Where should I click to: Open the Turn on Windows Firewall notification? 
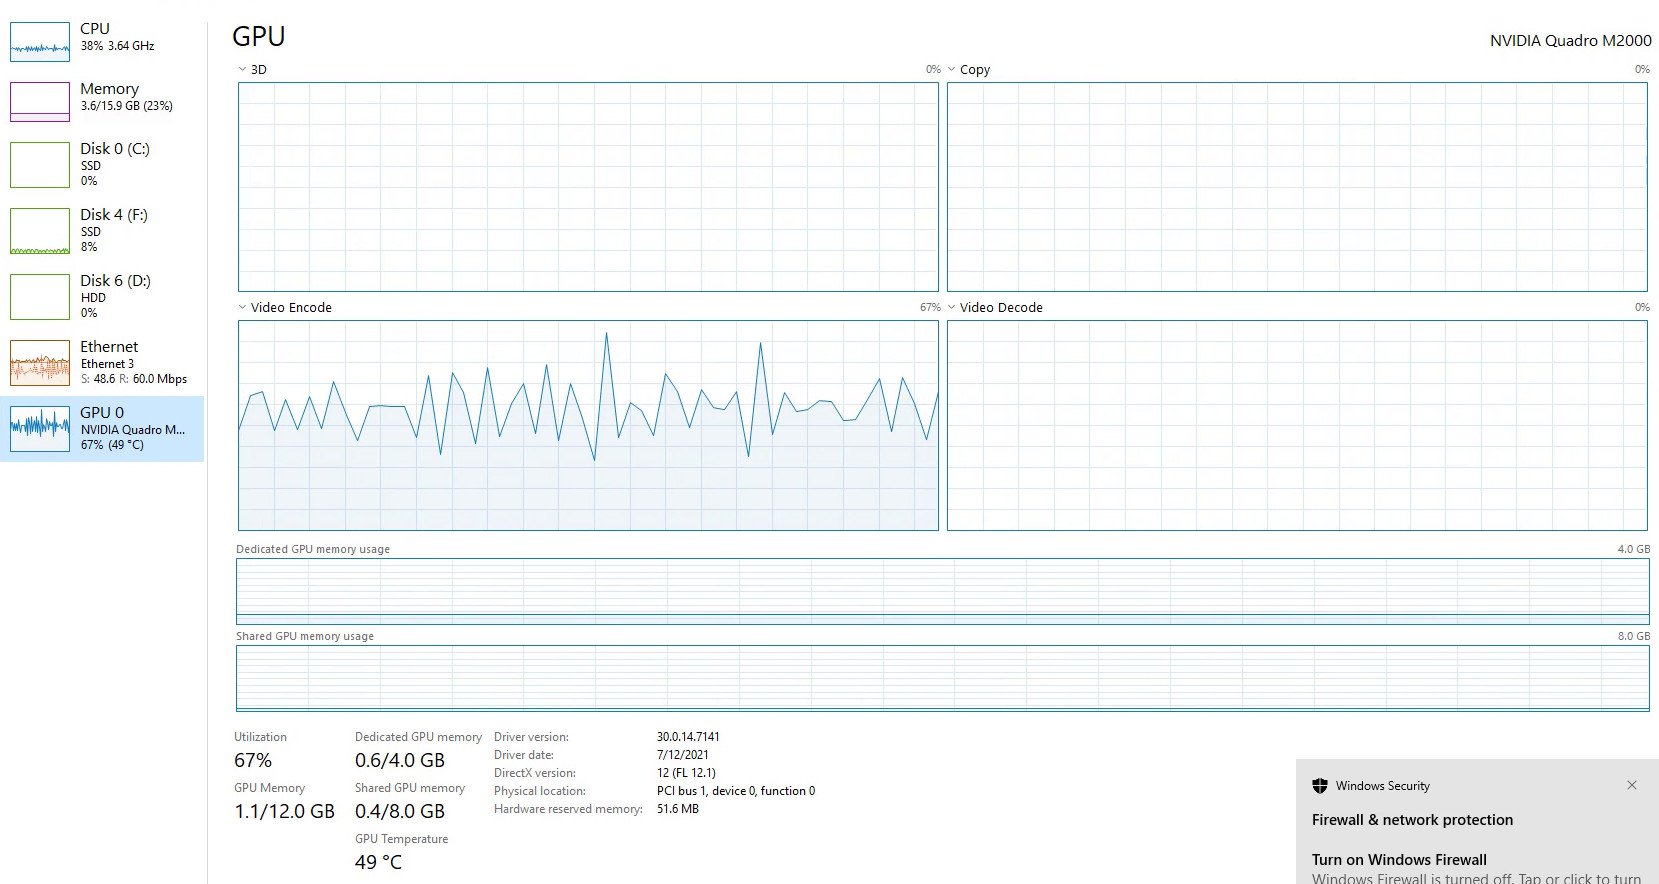click(1399, 860)
